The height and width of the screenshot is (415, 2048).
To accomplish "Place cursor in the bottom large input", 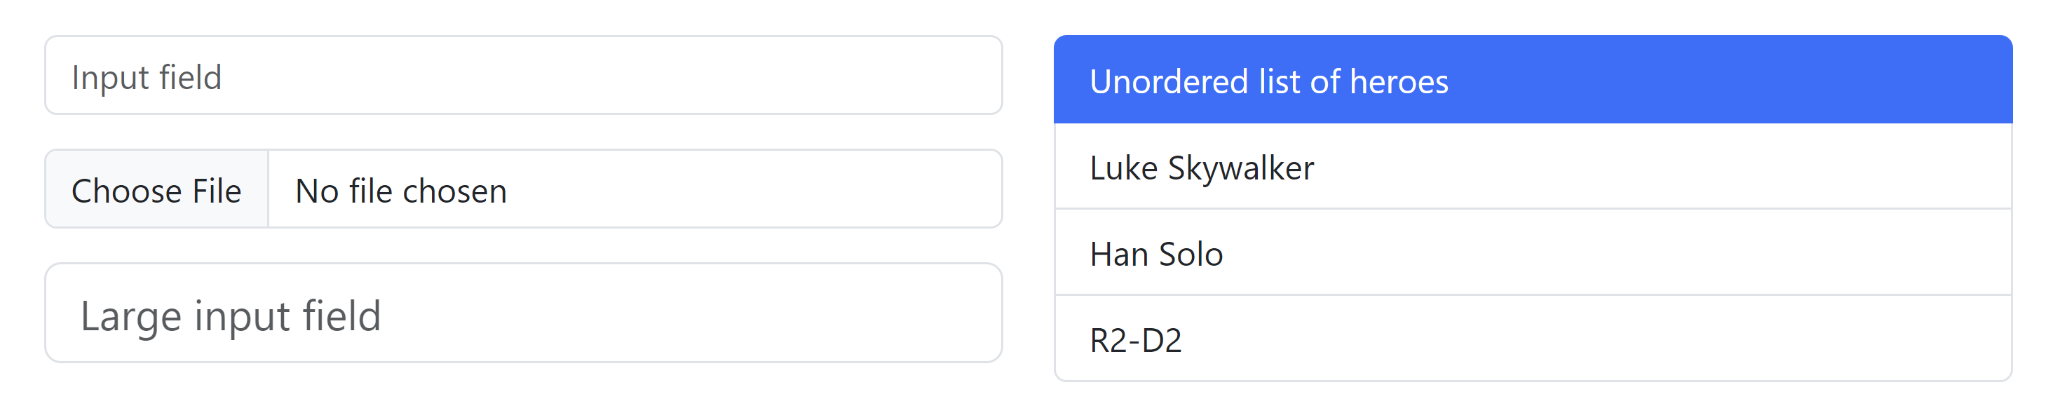I will (523, 313).
